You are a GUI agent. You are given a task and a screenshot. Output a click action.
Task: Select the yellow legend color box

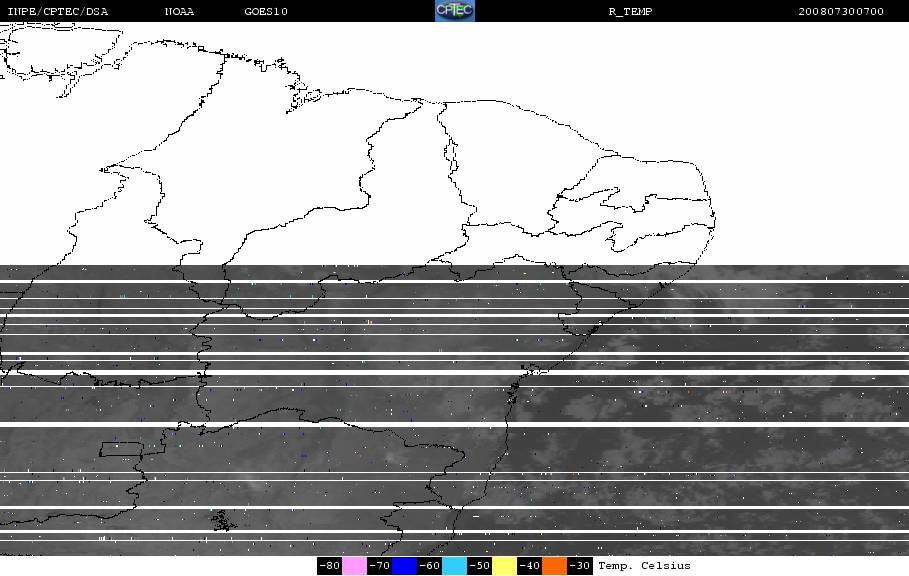[504, 566]
